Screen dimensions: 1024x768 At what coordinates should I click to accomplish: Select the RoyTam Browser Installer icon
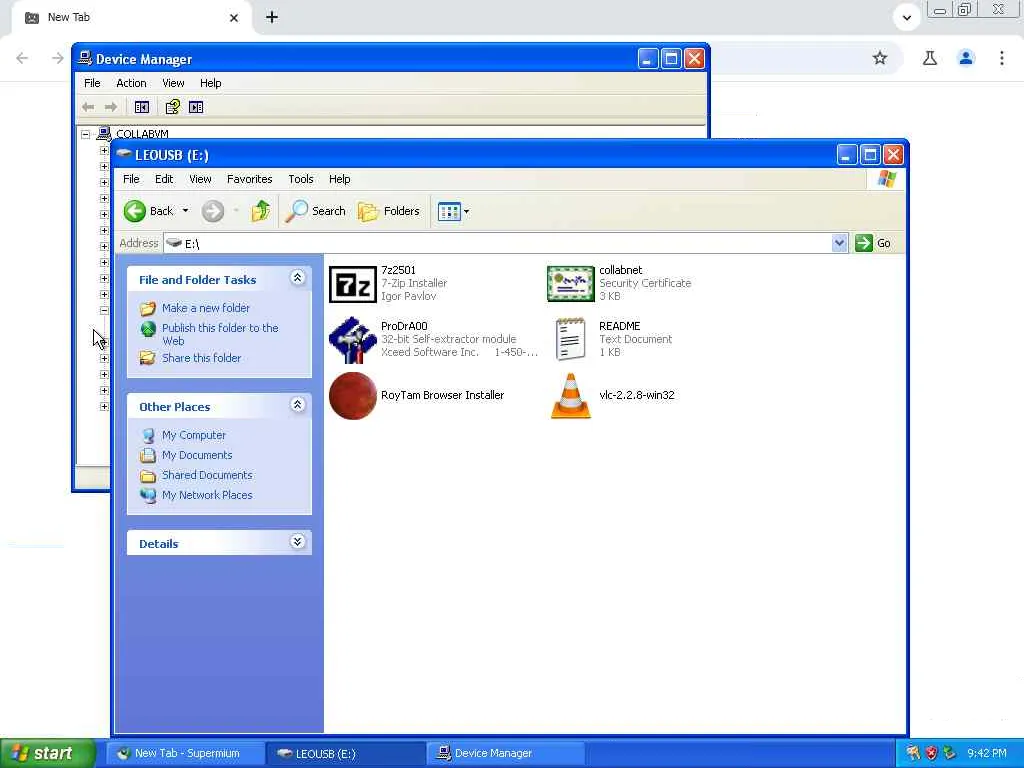pyautogui.click(x=353, y=396)
